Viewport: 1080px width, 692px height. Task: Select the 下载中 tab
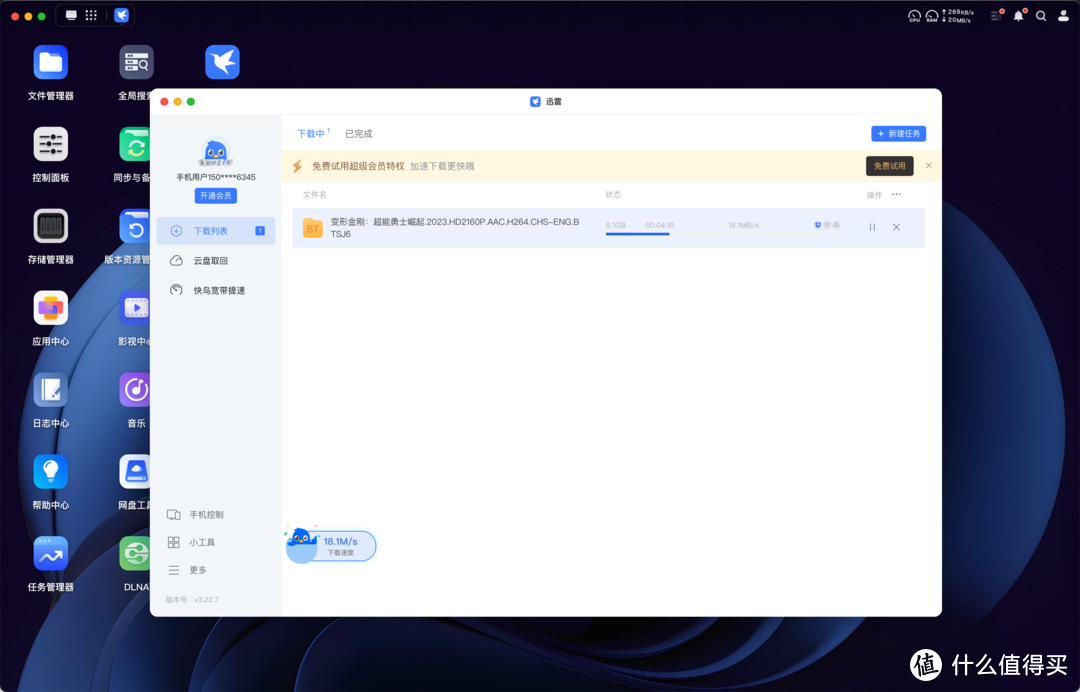[311, 133]
